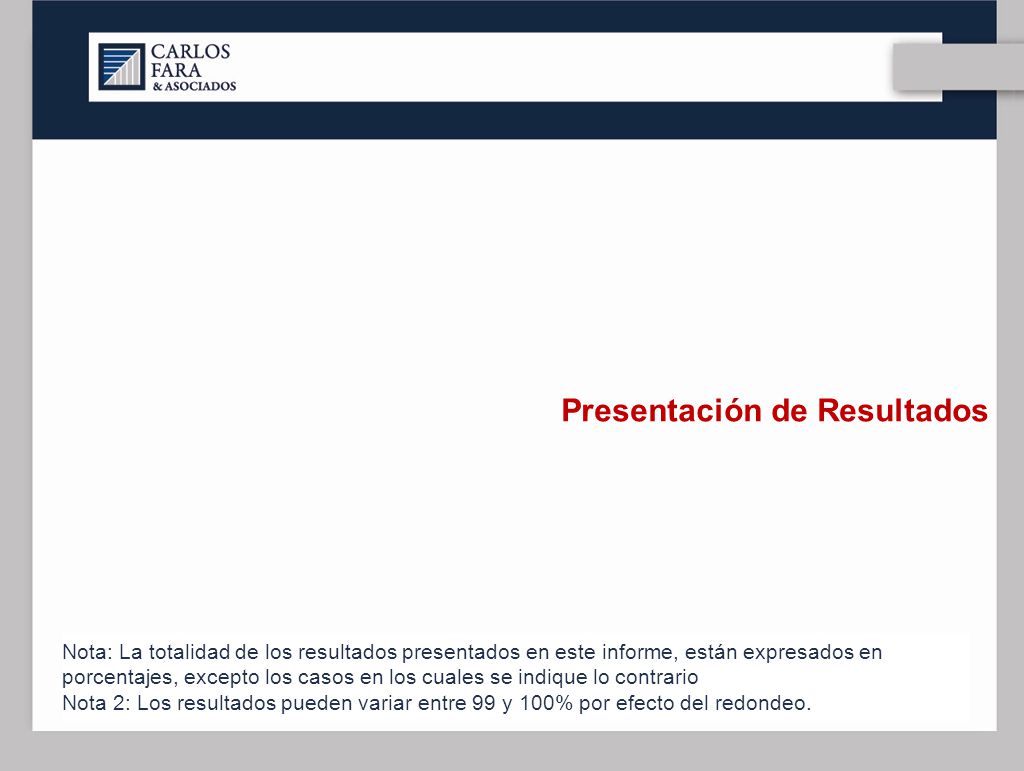Click the 'Nota 2: Los resultados pueden variar' line
This screenshot has width=1024, height=771.
click(x=436, y=703)
